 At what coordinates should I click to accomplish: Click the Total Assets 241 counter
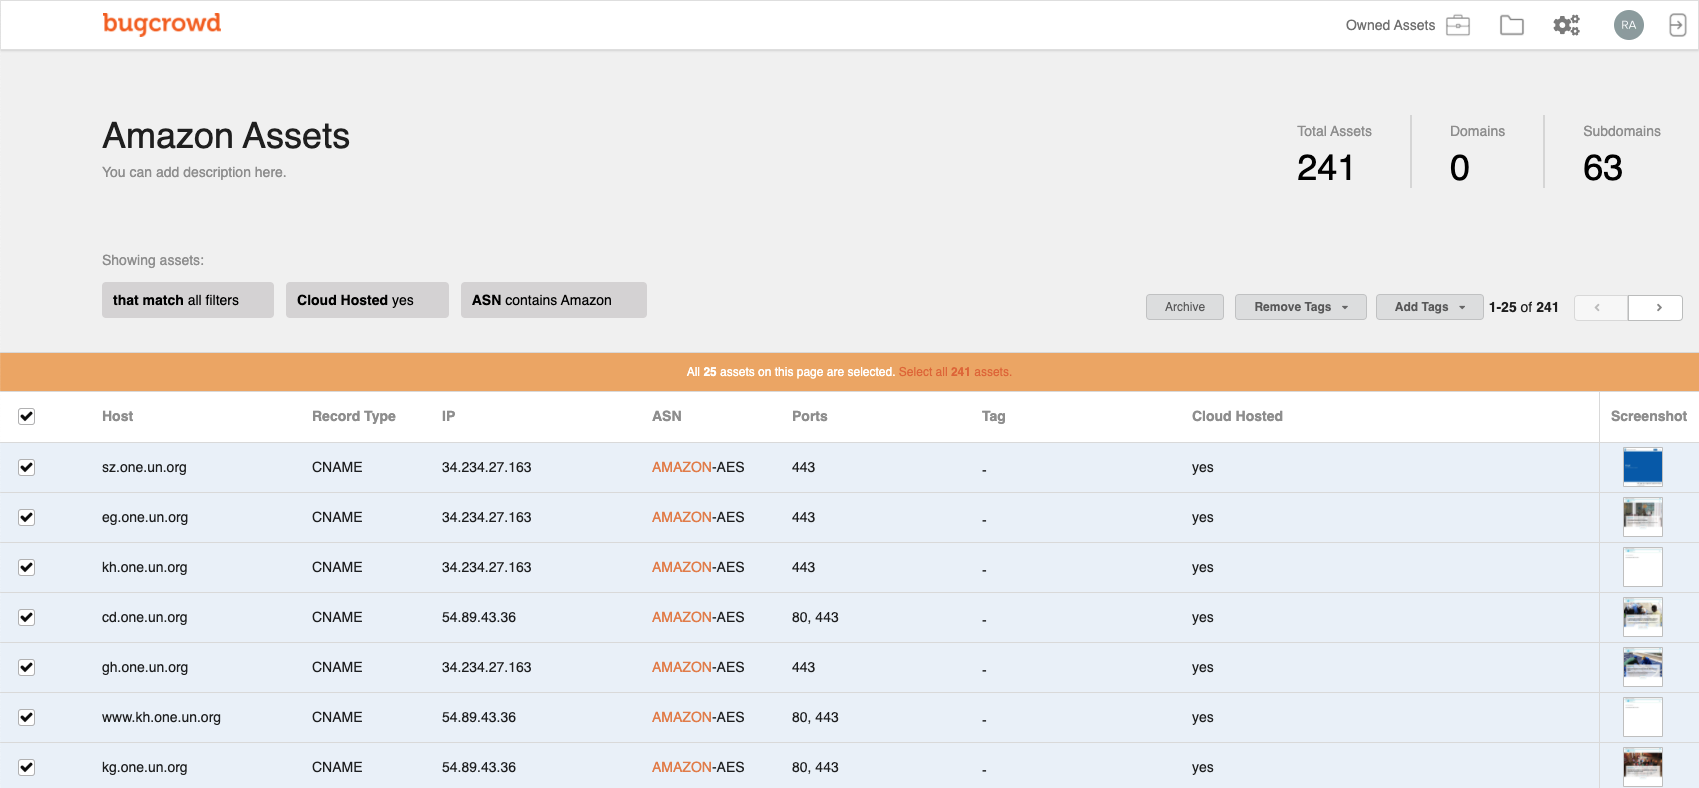[1334, 154]
